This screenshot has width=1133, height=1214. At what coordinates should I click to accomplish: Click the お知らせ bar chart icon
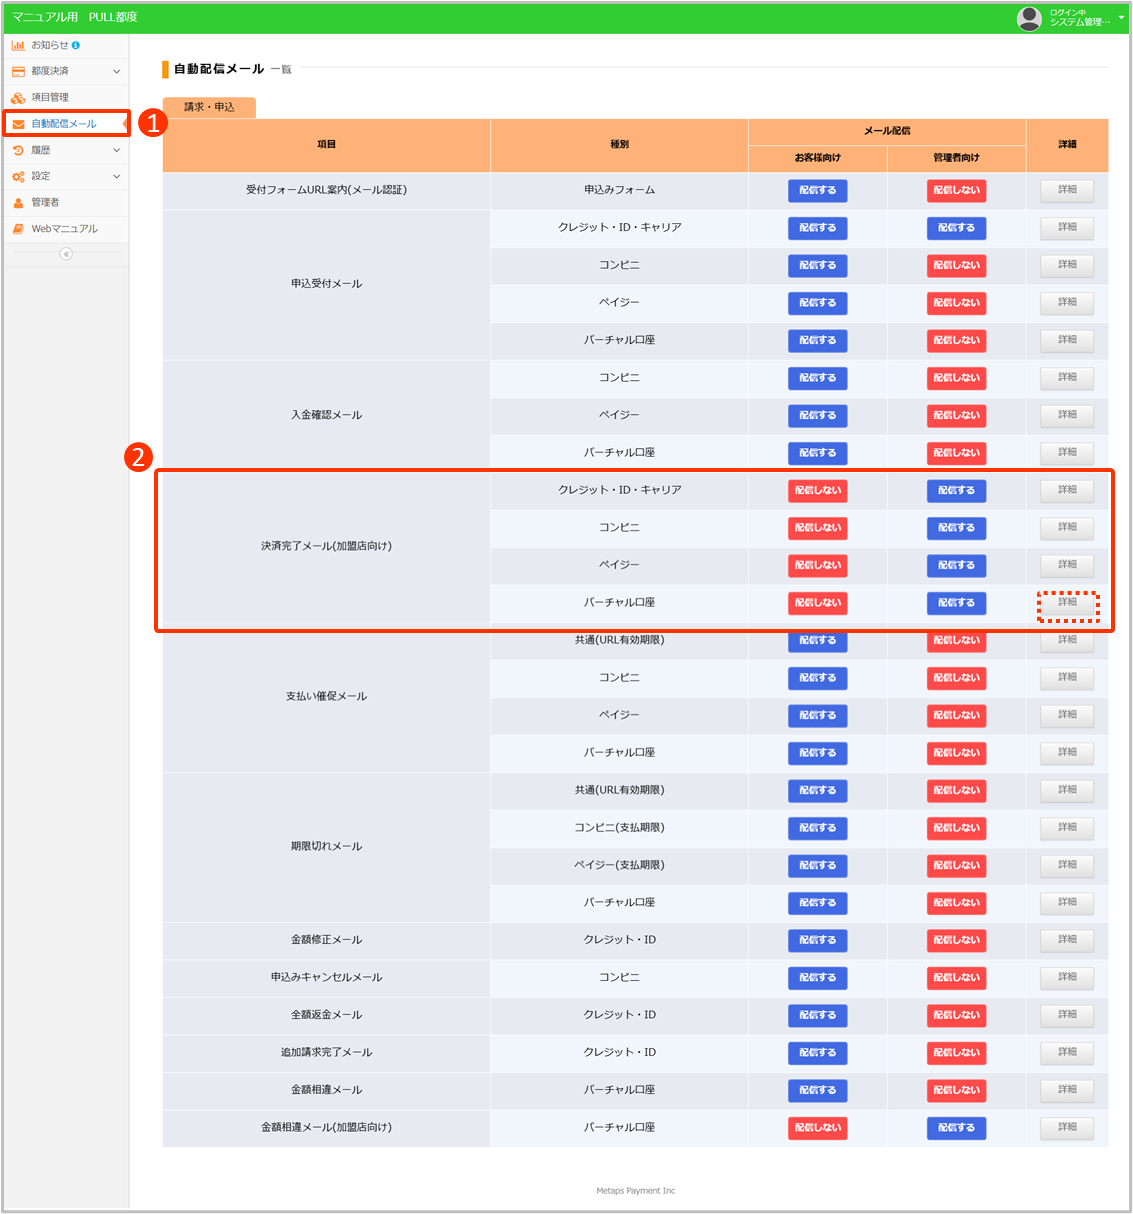[x=18, y=45]
